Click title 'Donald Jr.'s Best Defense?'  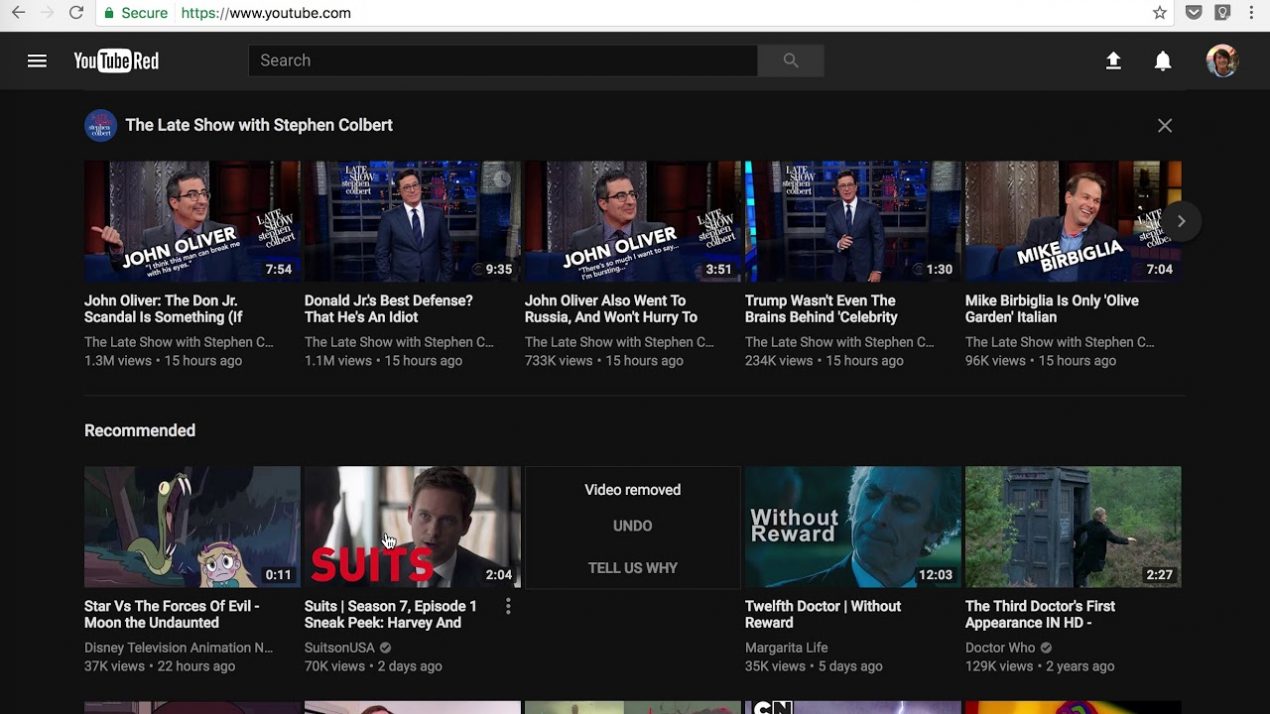388,309
